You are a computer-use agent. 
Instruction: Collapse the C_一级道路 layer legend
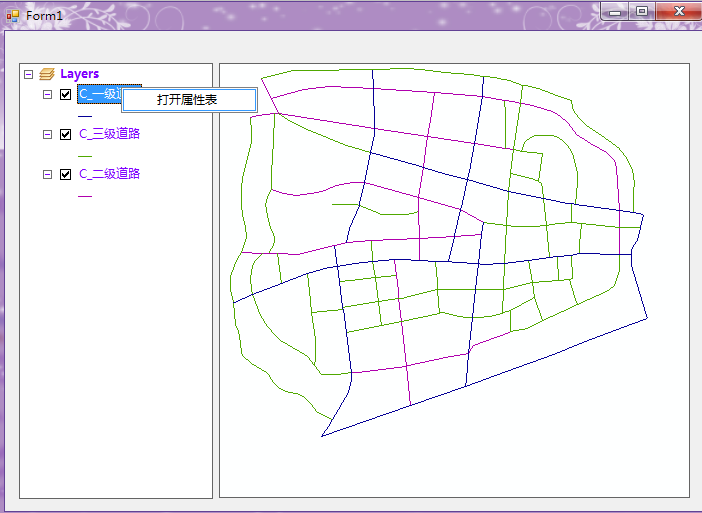pos(47,94)
